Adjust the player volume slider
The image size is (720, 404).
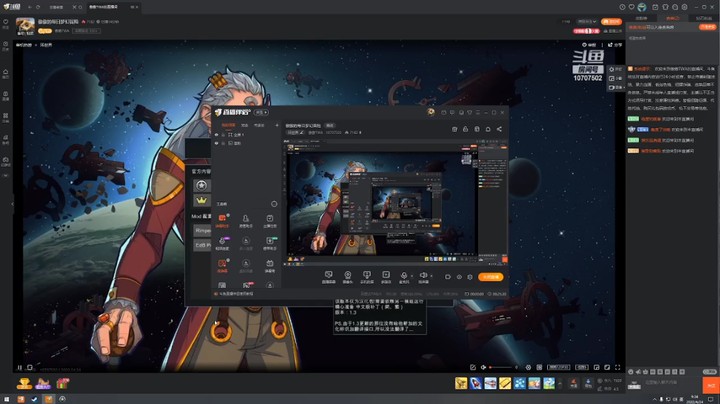[501, 367]
